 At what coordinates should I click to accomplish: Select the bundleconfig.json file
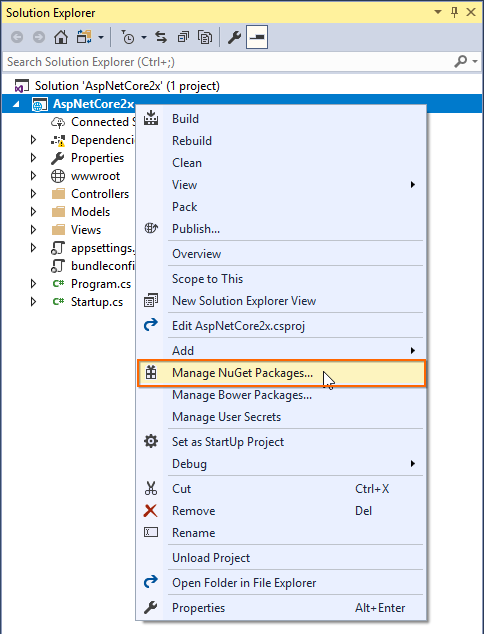pos(103,266)
